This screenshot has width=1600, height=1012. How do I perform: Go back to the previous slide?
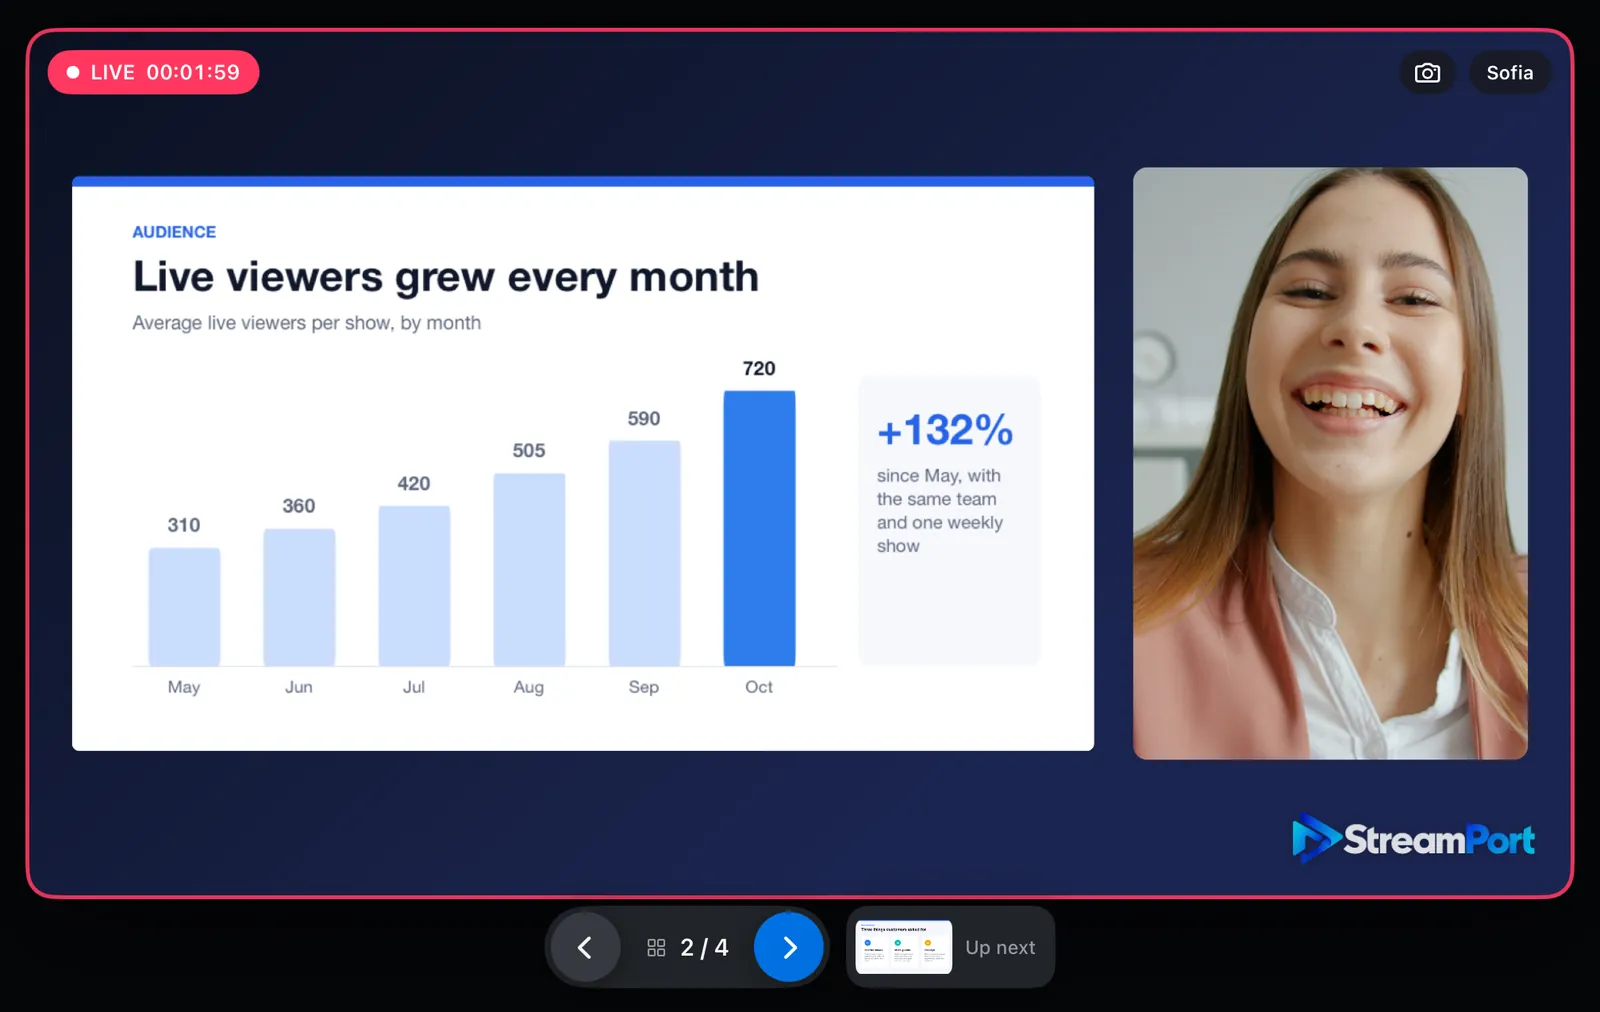tap(585, 947)
